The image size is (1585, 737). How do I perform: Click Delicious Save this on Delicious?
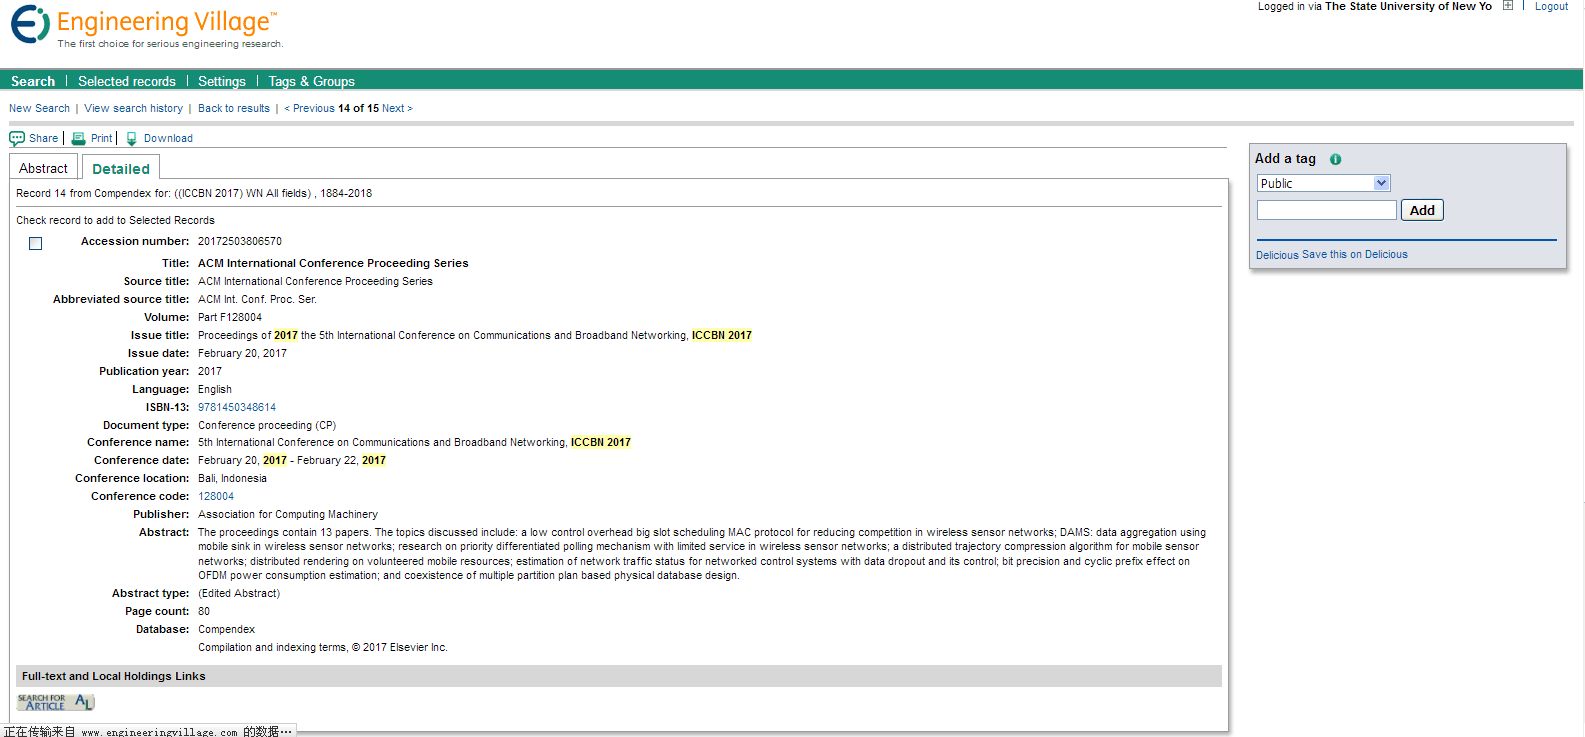1332,255
